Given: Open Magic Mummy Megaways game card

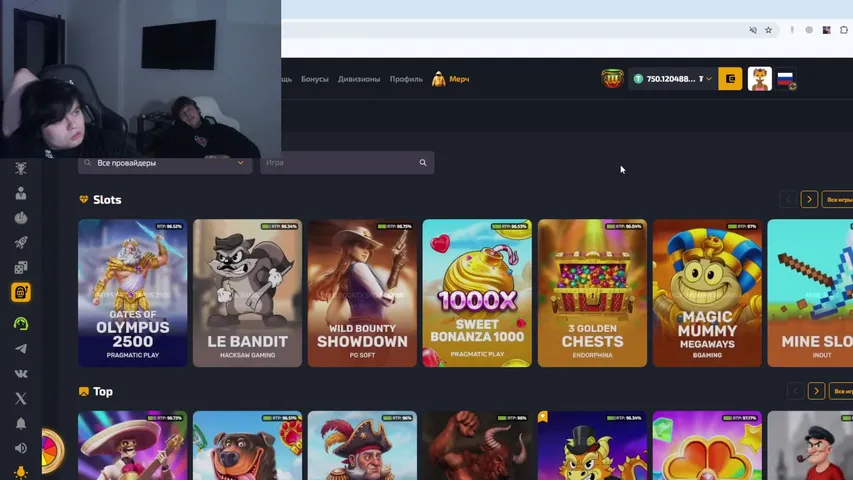Looking at the screenshot, I should point(707,293).
